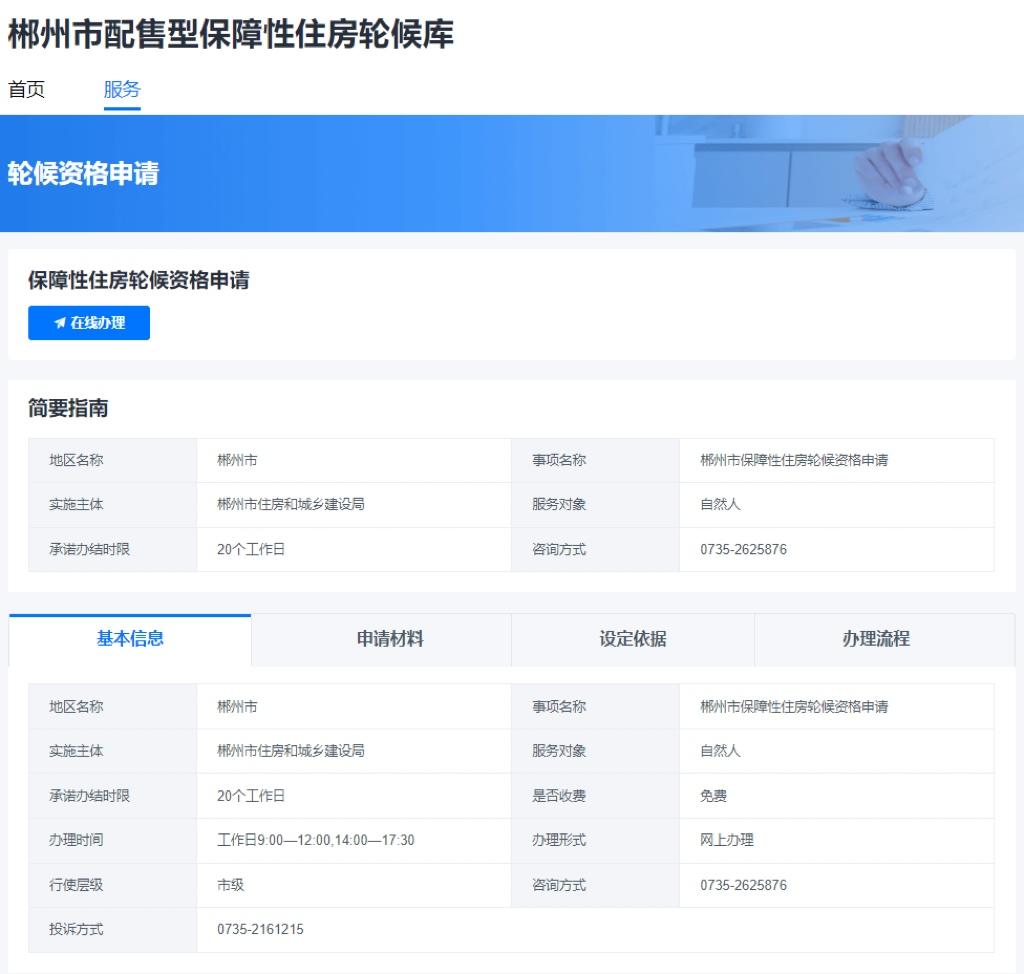Click complaint phone 0735-2161215
1024x974 pixels.
tap(260, 930)
